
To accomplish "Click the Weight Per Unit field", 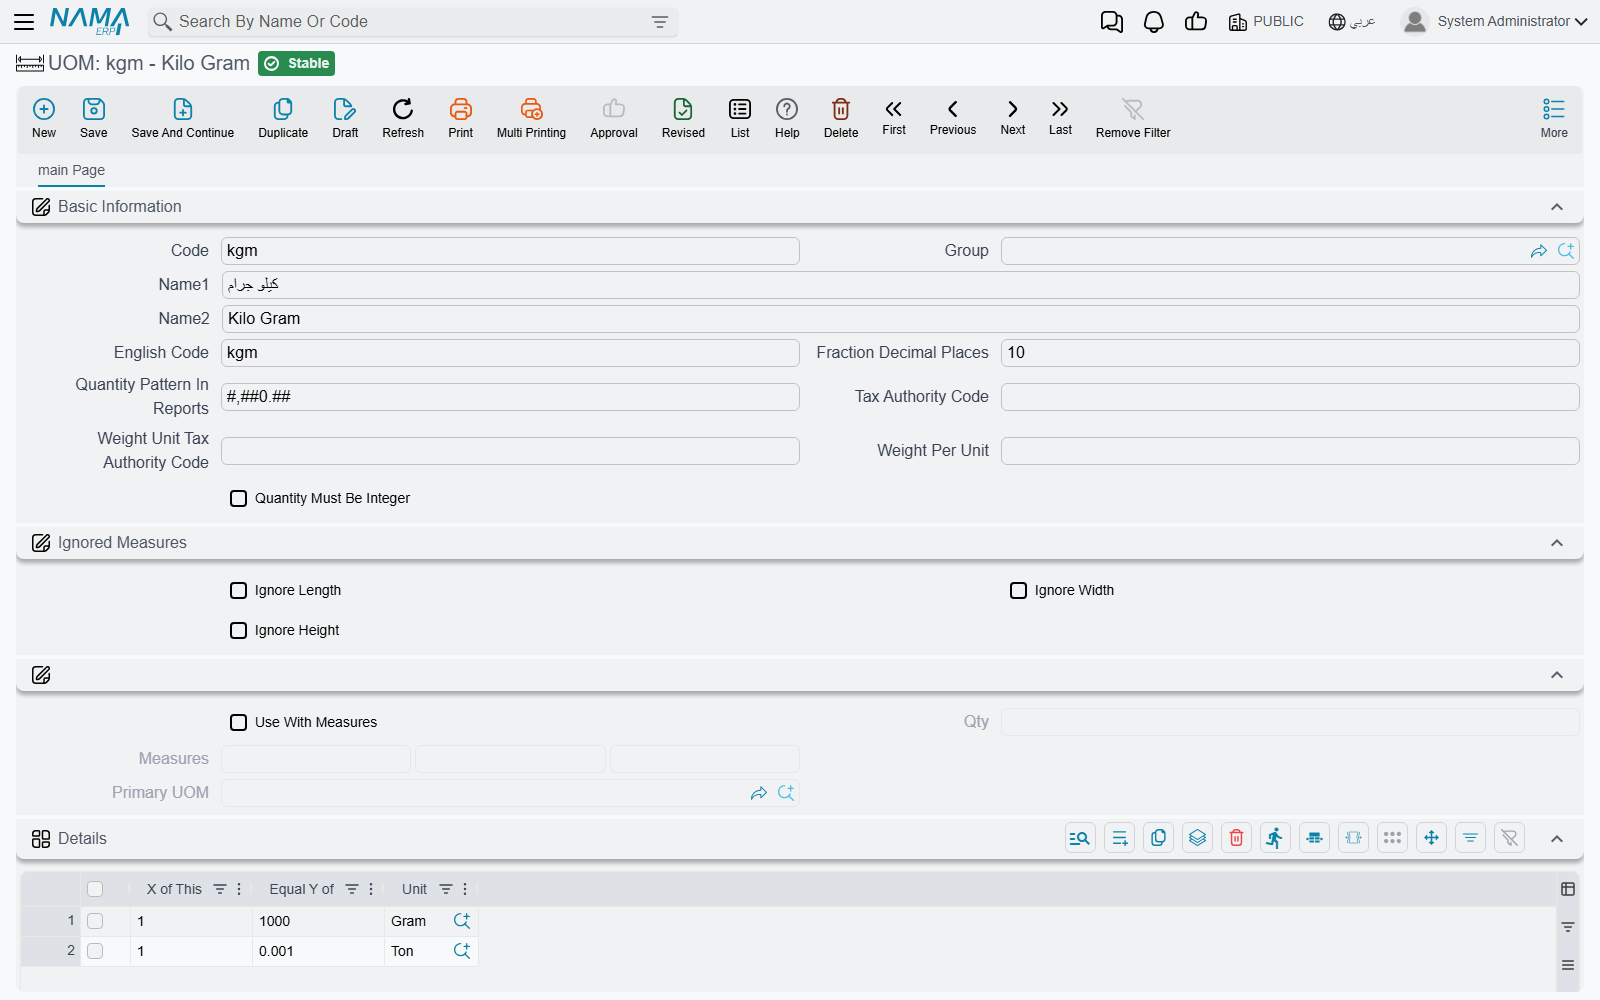I will pyautogui.click(x=1290, y=451).
